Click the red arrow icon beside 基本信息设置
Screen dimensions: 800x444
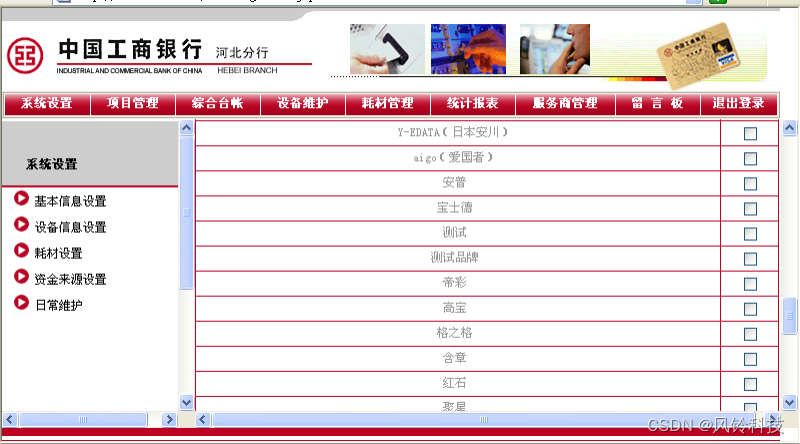click(x=21, y=198)
